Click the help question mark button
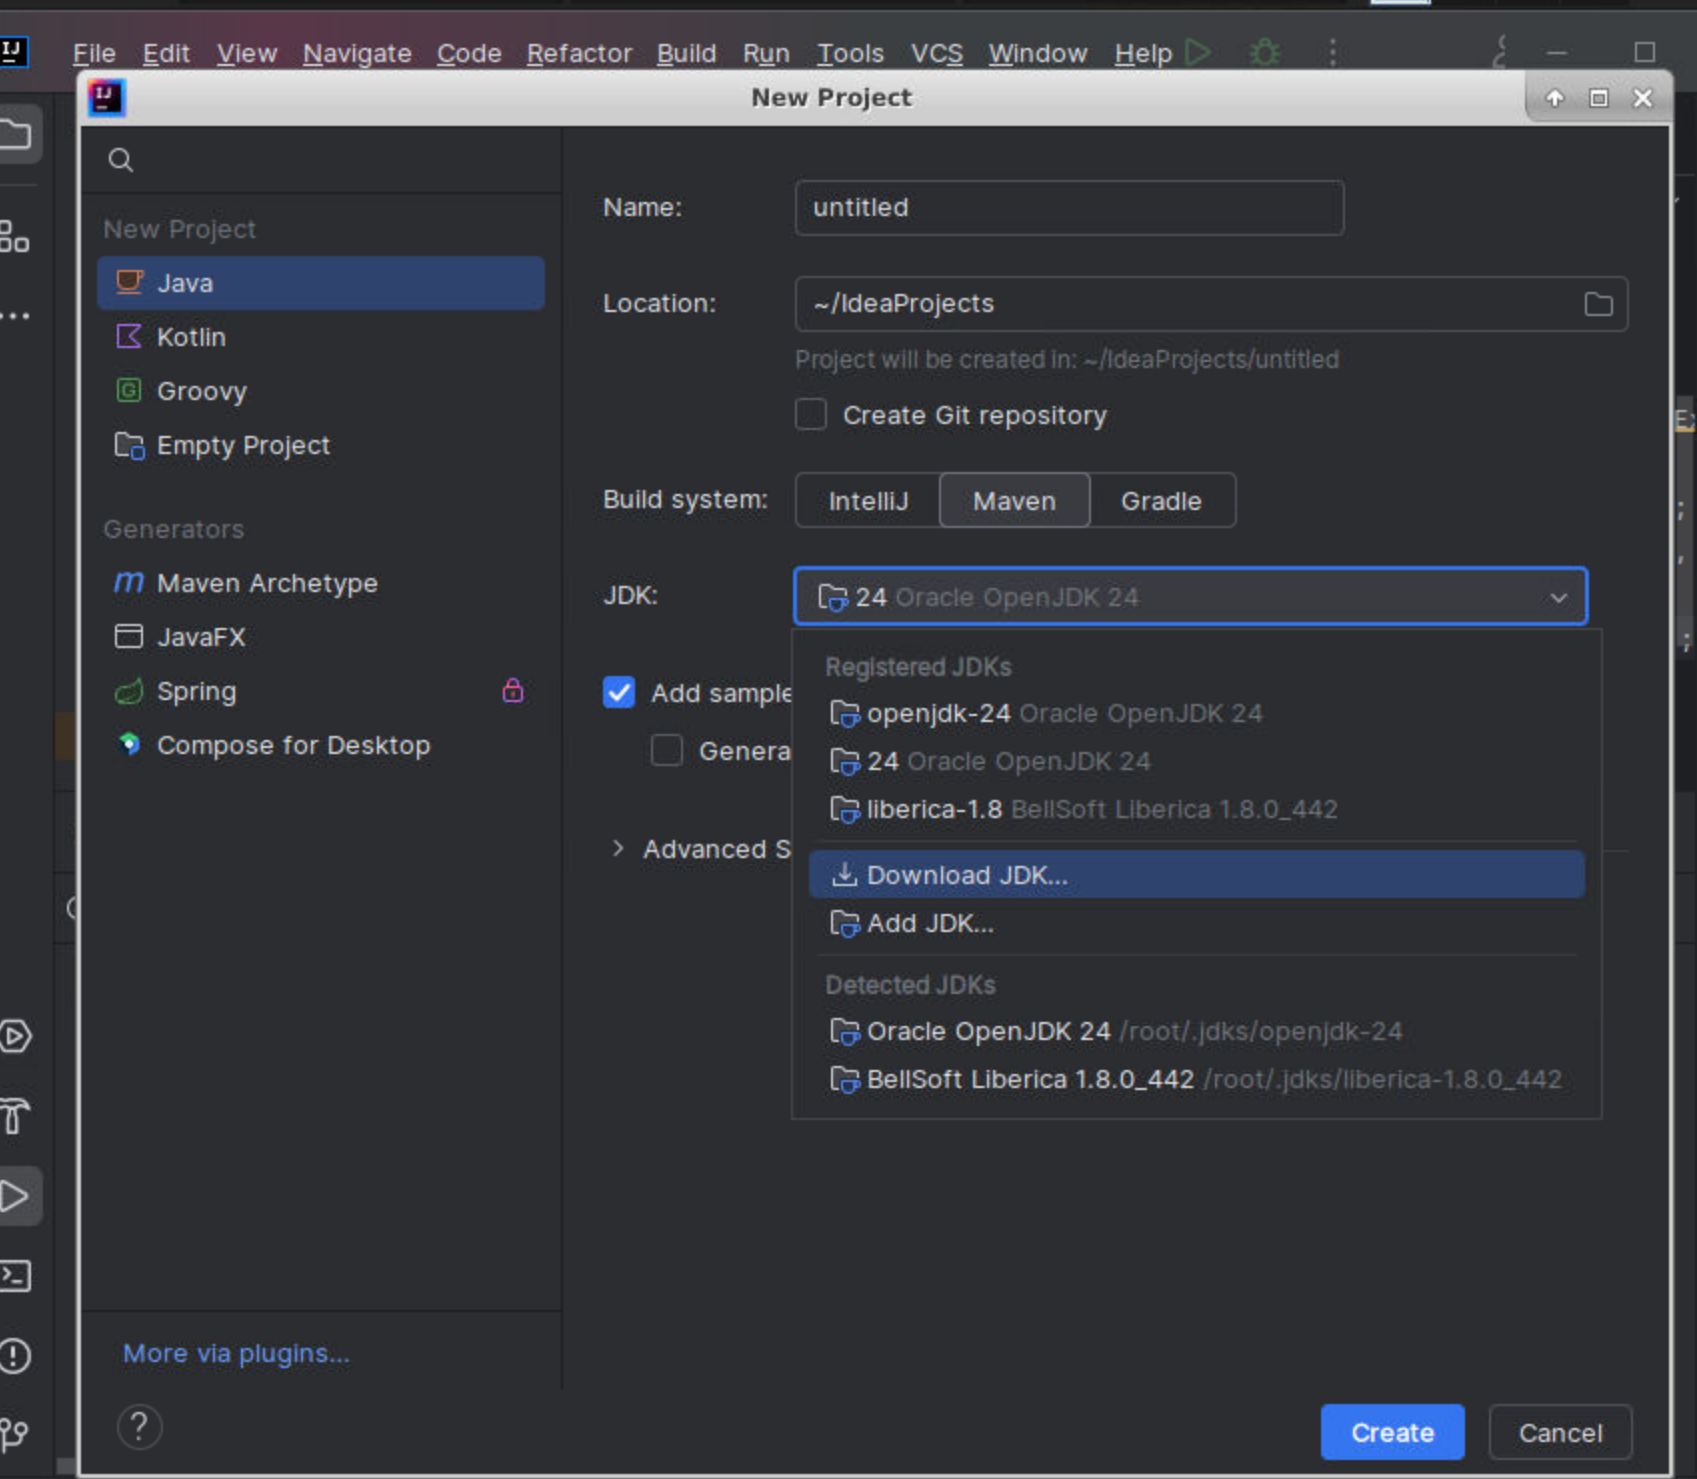Image resolution: width=1697 pixels, height=1479 pixels. click(139, 1427)
